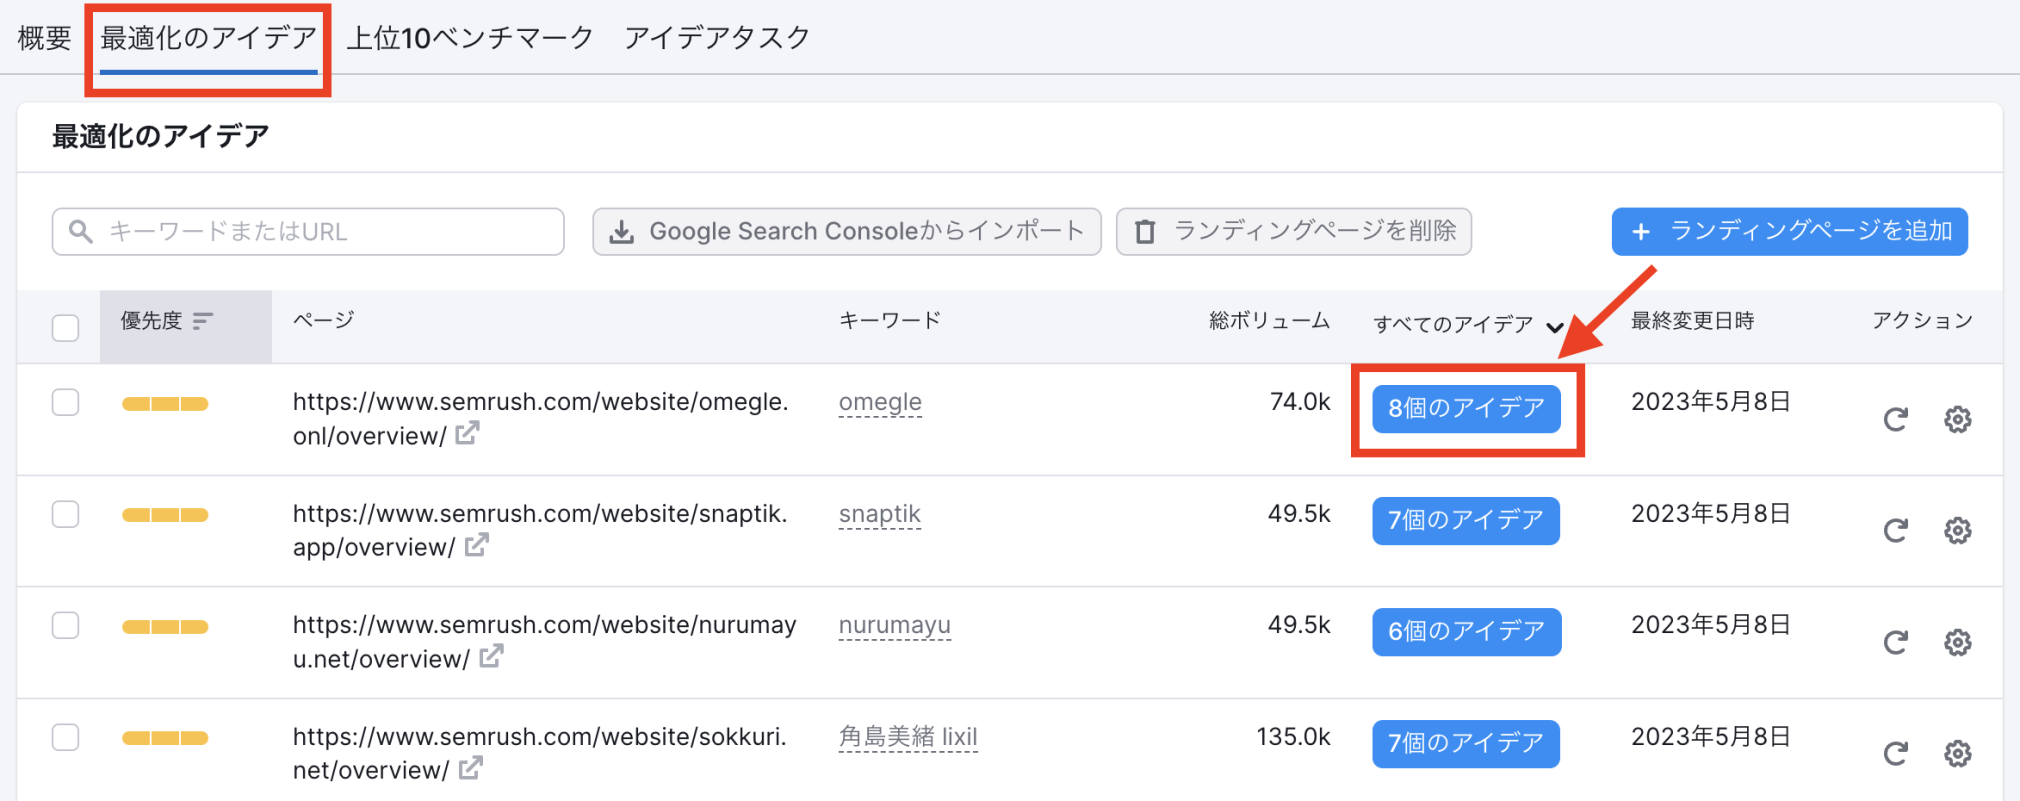Click the sokkuri.net overview page URL
Viewport: 2020px width, 801px height.
point(540,753)
